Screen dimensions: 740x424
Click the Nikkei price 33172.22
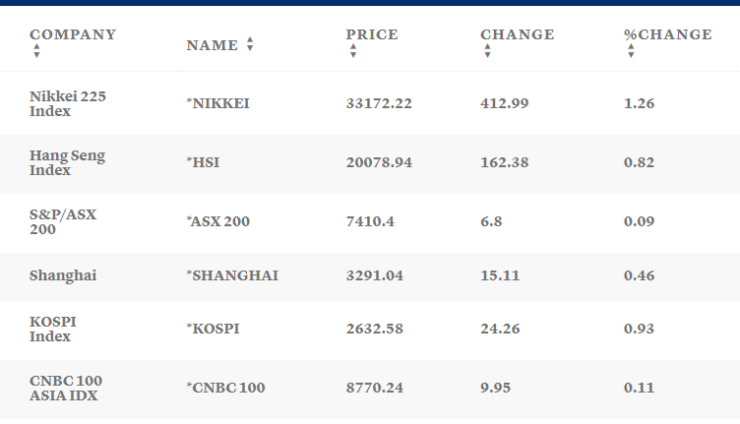[379, 104]
